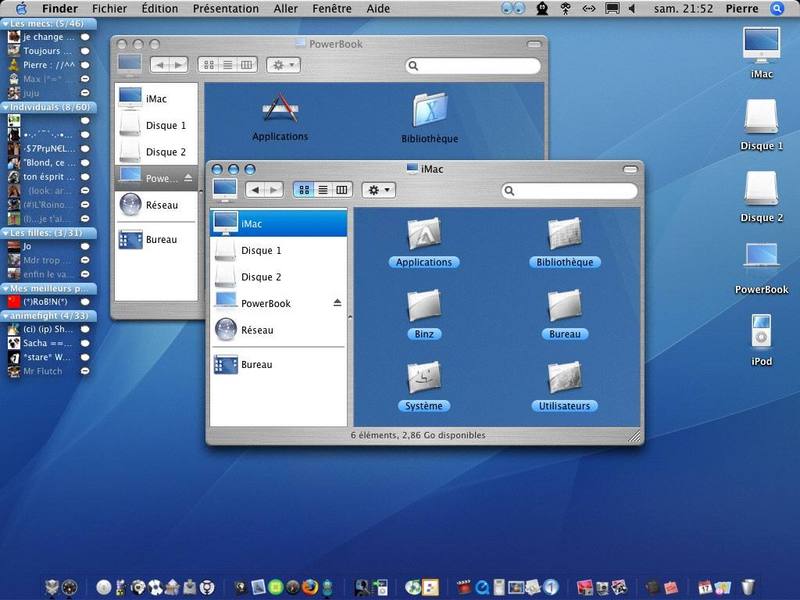Open the Fenêtre menu

[x=332, y=9]
